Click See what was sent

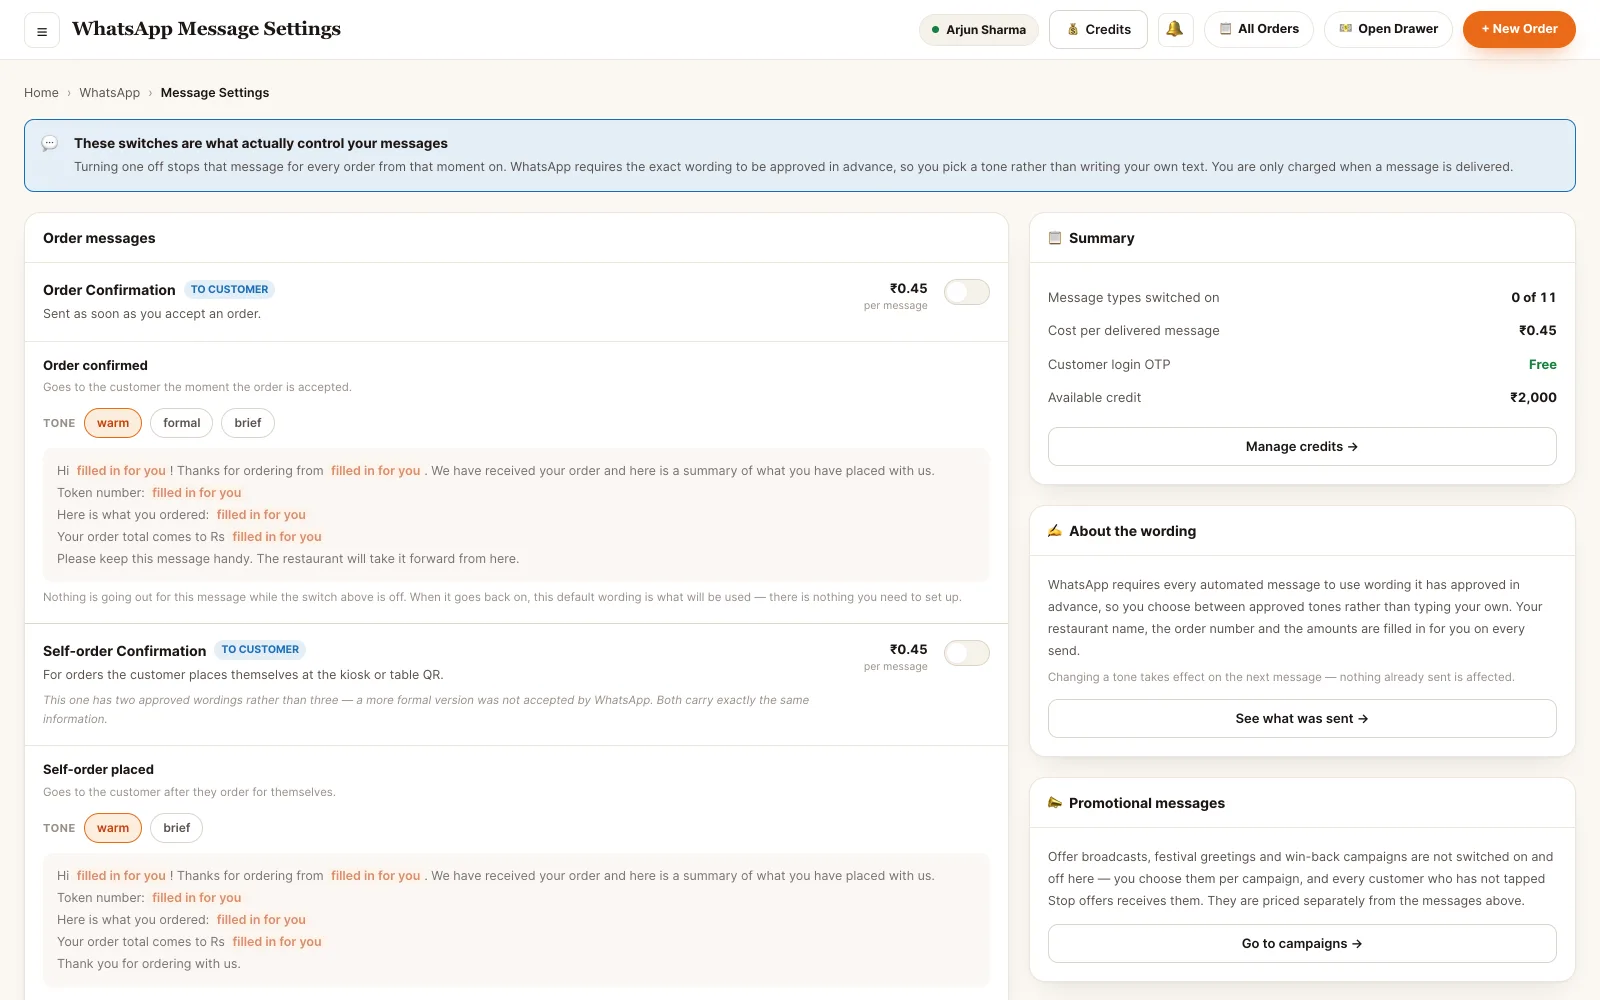pyautogui.click(x=1302, y=719)
